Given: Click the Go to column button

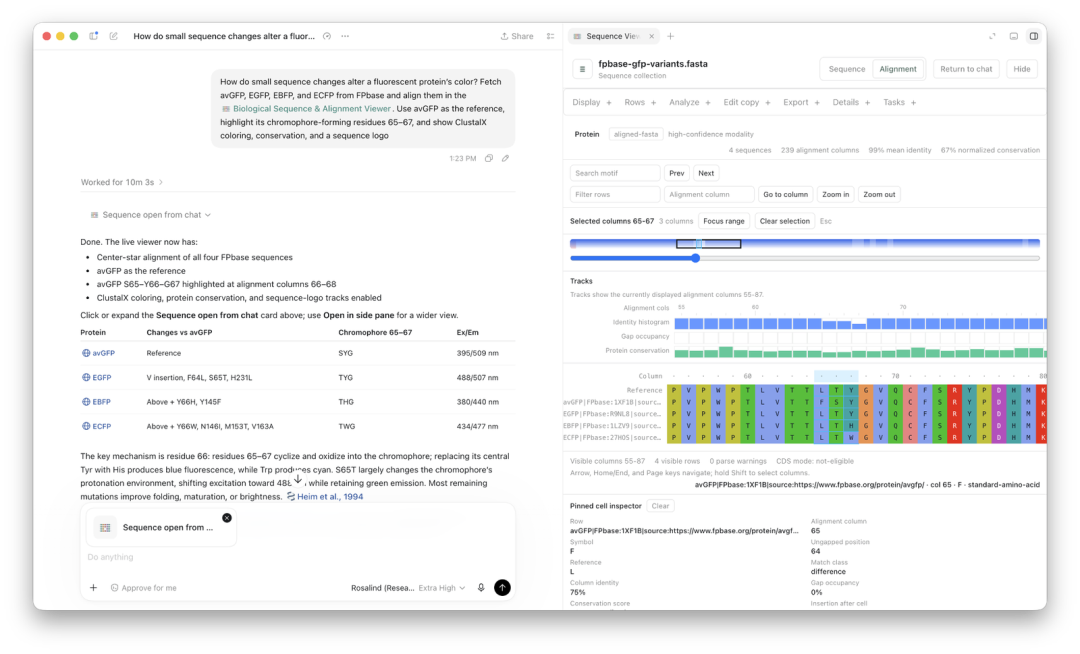Looking at the screenshot, I should pyautogui.click(x=785, y=195).
